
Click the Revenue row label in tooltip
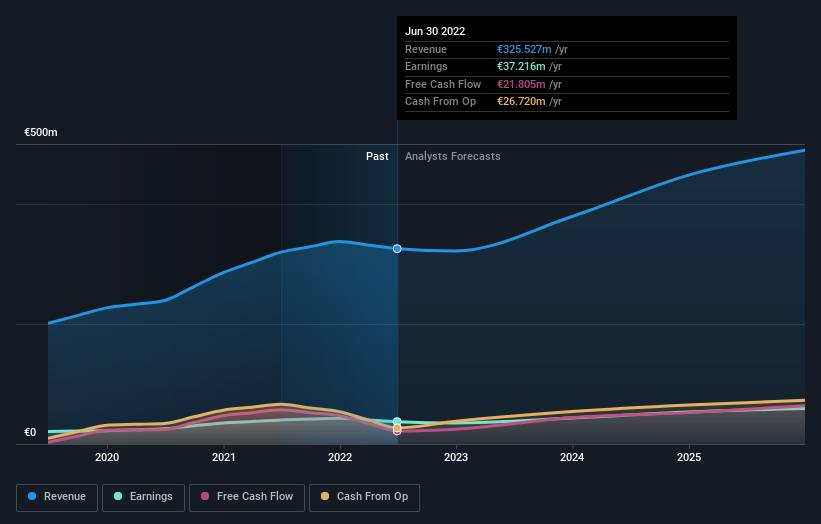click(426, 49)
